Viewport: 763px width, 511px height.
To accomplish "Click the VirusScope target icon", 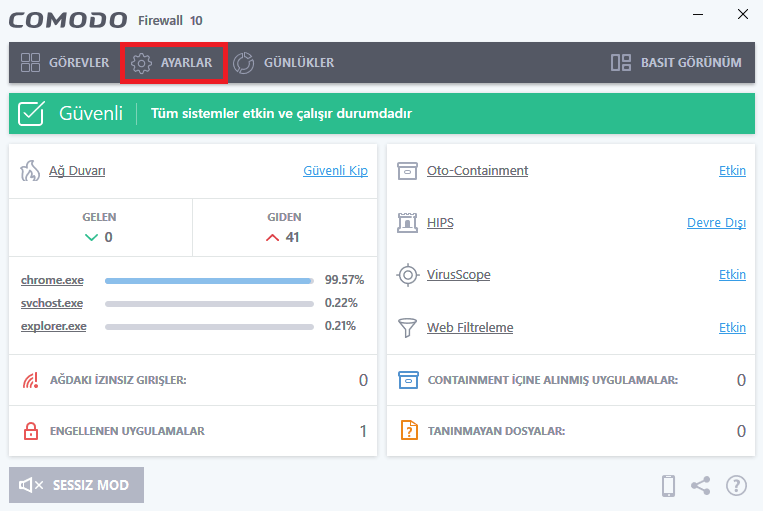I will click(x=408, y=275).
